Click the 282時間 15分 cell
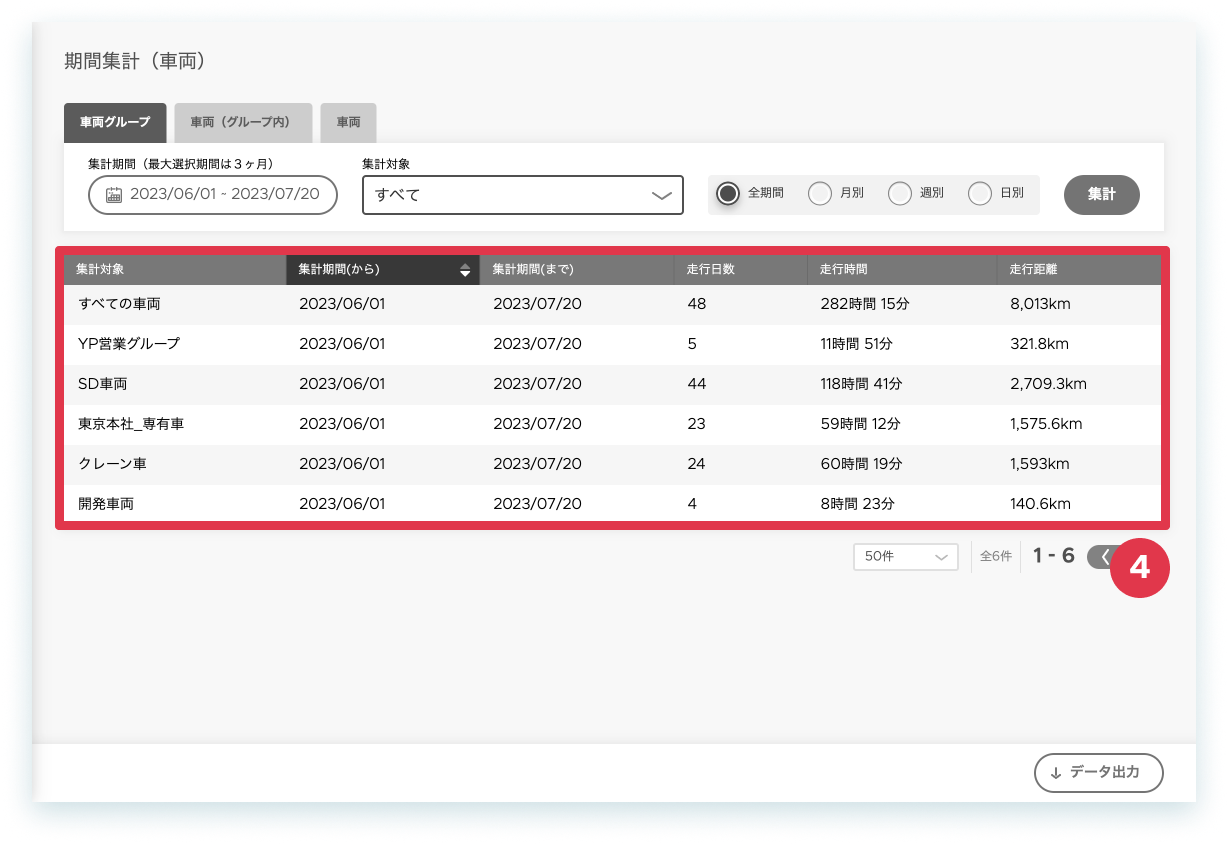This screenshot has height=844, width=1228. point(866,304)
